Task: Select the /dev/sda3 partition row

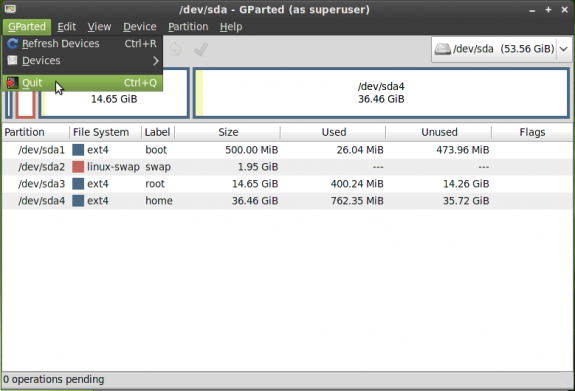Action: (288, 184)
